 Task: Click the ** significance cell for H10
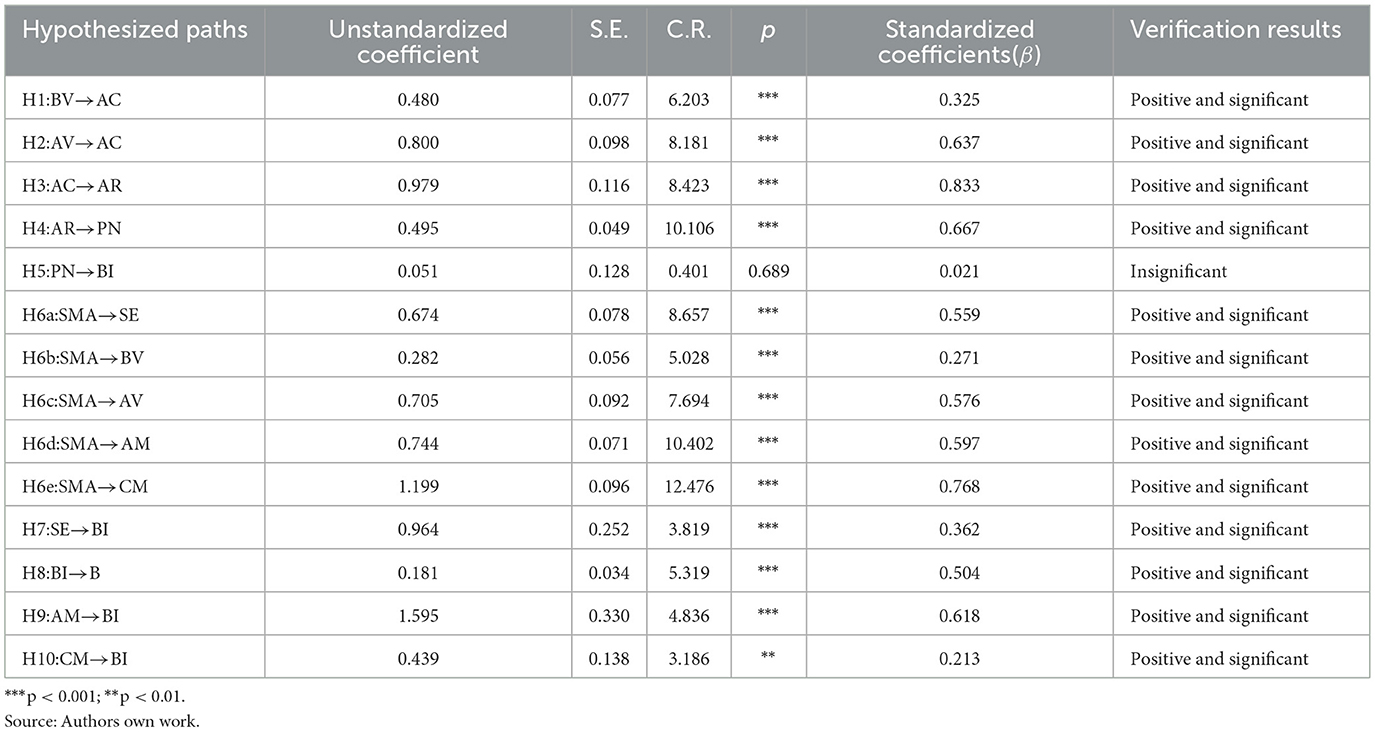(x=768, y=659)
